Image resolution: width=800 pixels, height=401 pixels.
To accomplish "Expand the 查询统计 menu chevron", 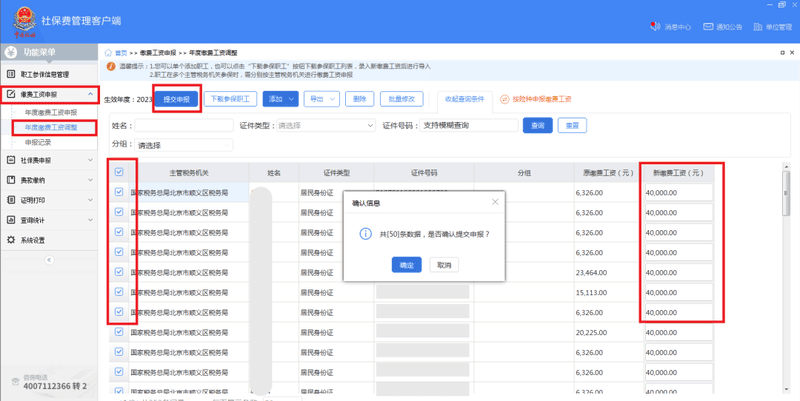I will 90,220.
